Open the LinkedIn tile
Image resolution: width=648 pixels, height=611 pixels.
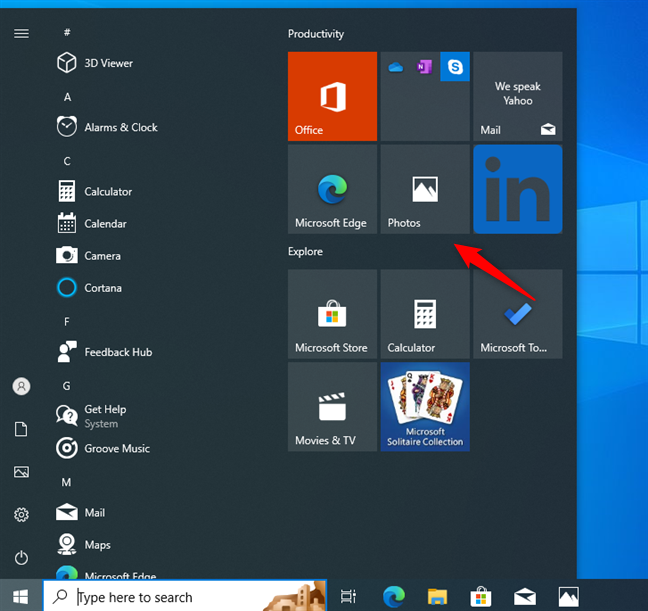pos(518,189)
